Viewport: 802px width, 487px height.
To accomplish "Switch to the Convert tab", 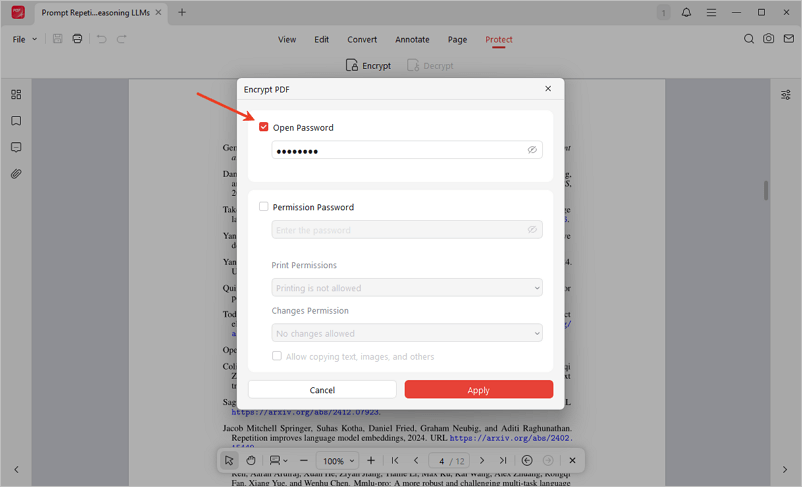I will [x=362, y=39].
